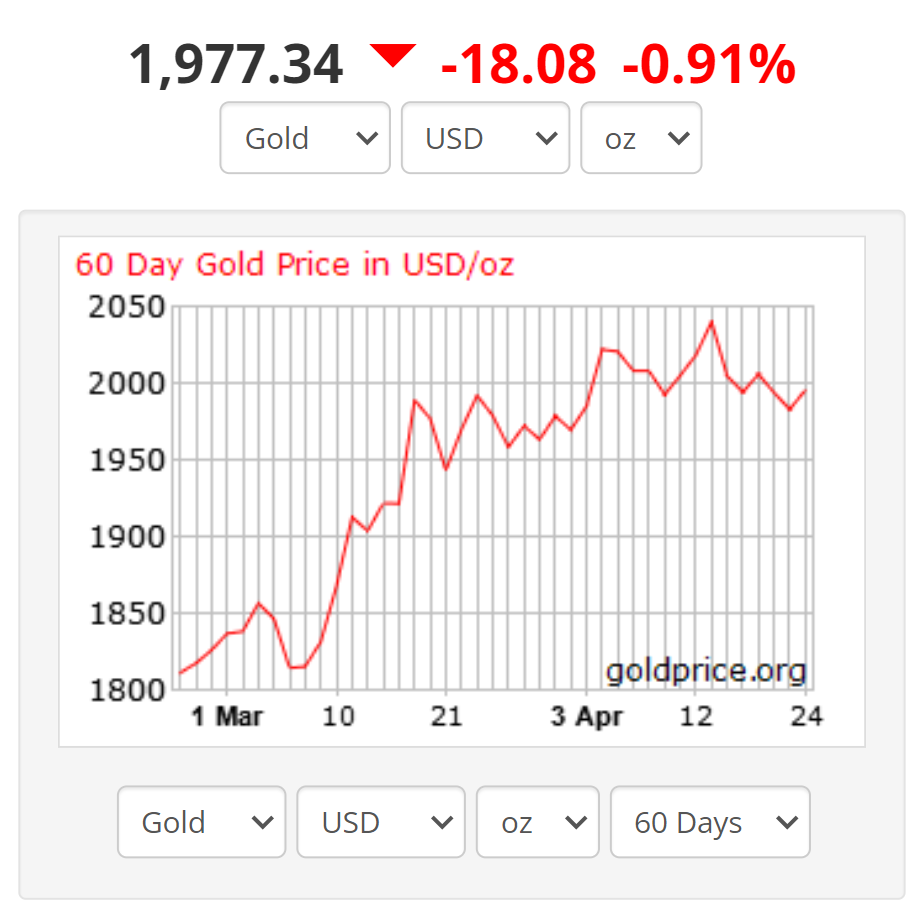Click the 21 date label on x-axis
Image resolution: width=922 pixels, height=910 pixels.
[x=446, y=716]
